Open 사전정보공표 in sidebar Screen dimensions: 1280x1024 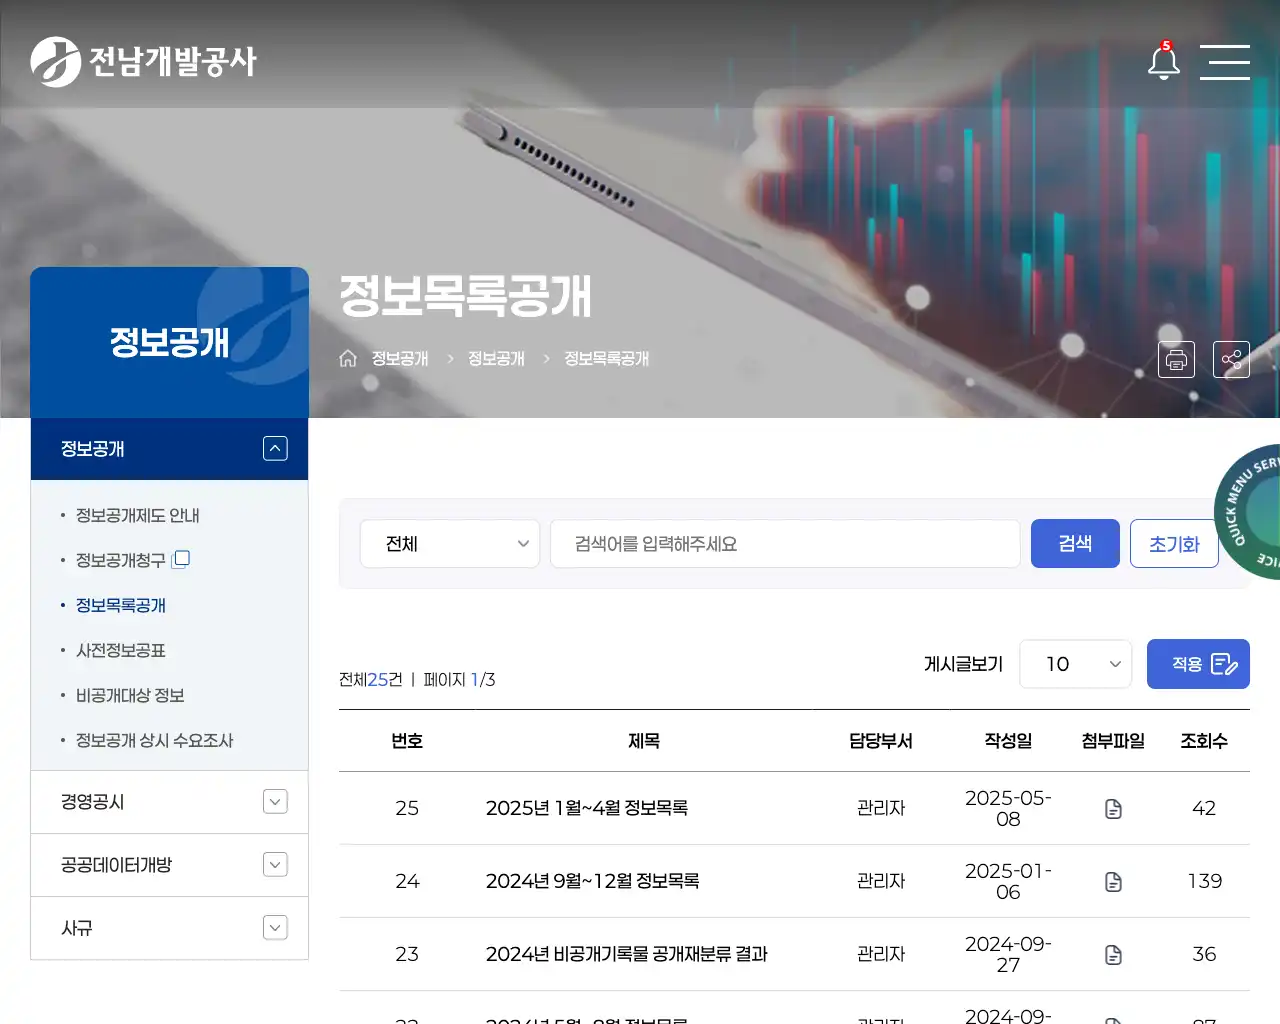120,650
